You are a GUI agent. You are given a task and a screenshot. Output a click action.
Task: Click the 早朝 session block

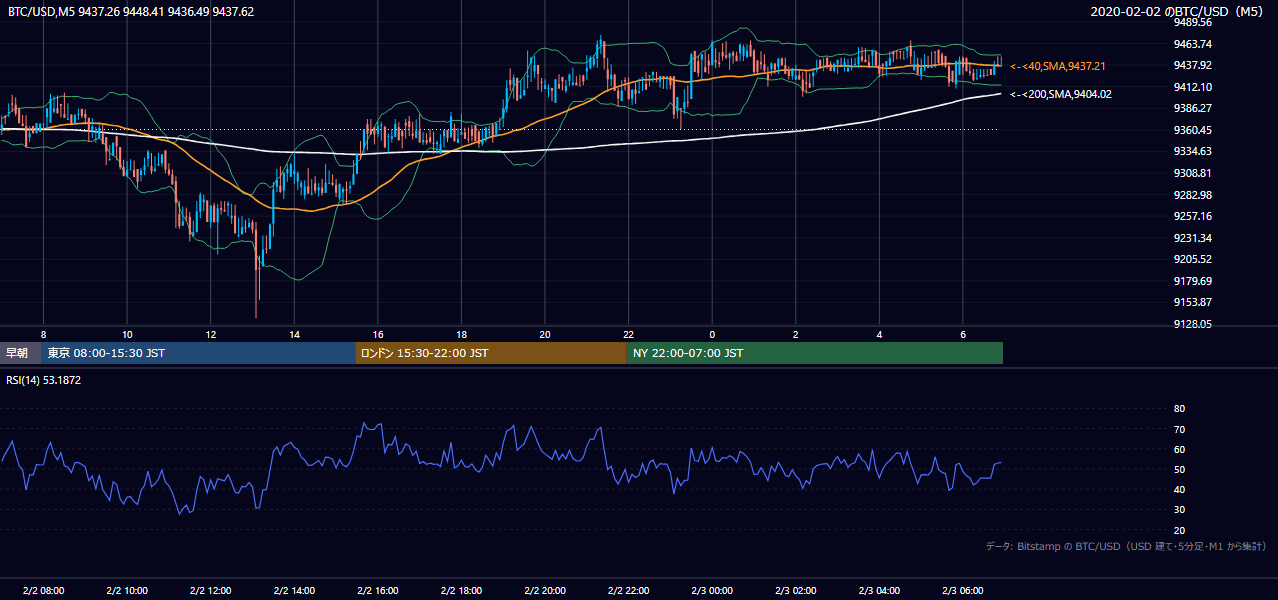(x=20, y=353)
